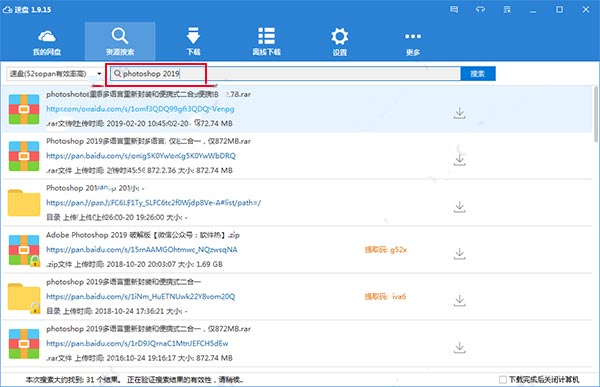Open the link ending #list/path=/
600x387 pixels.
click(153, 202)
